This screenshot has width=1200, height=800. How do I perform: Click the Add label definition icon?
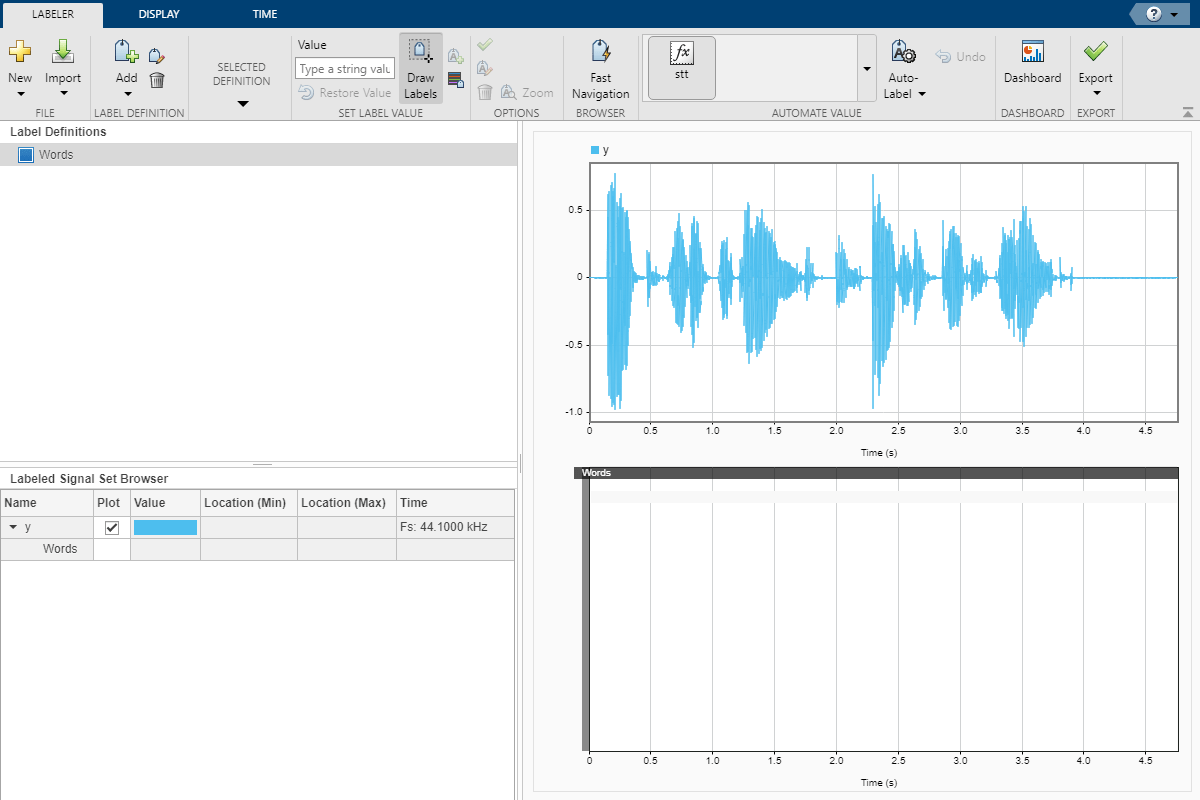tap(126, 53)
